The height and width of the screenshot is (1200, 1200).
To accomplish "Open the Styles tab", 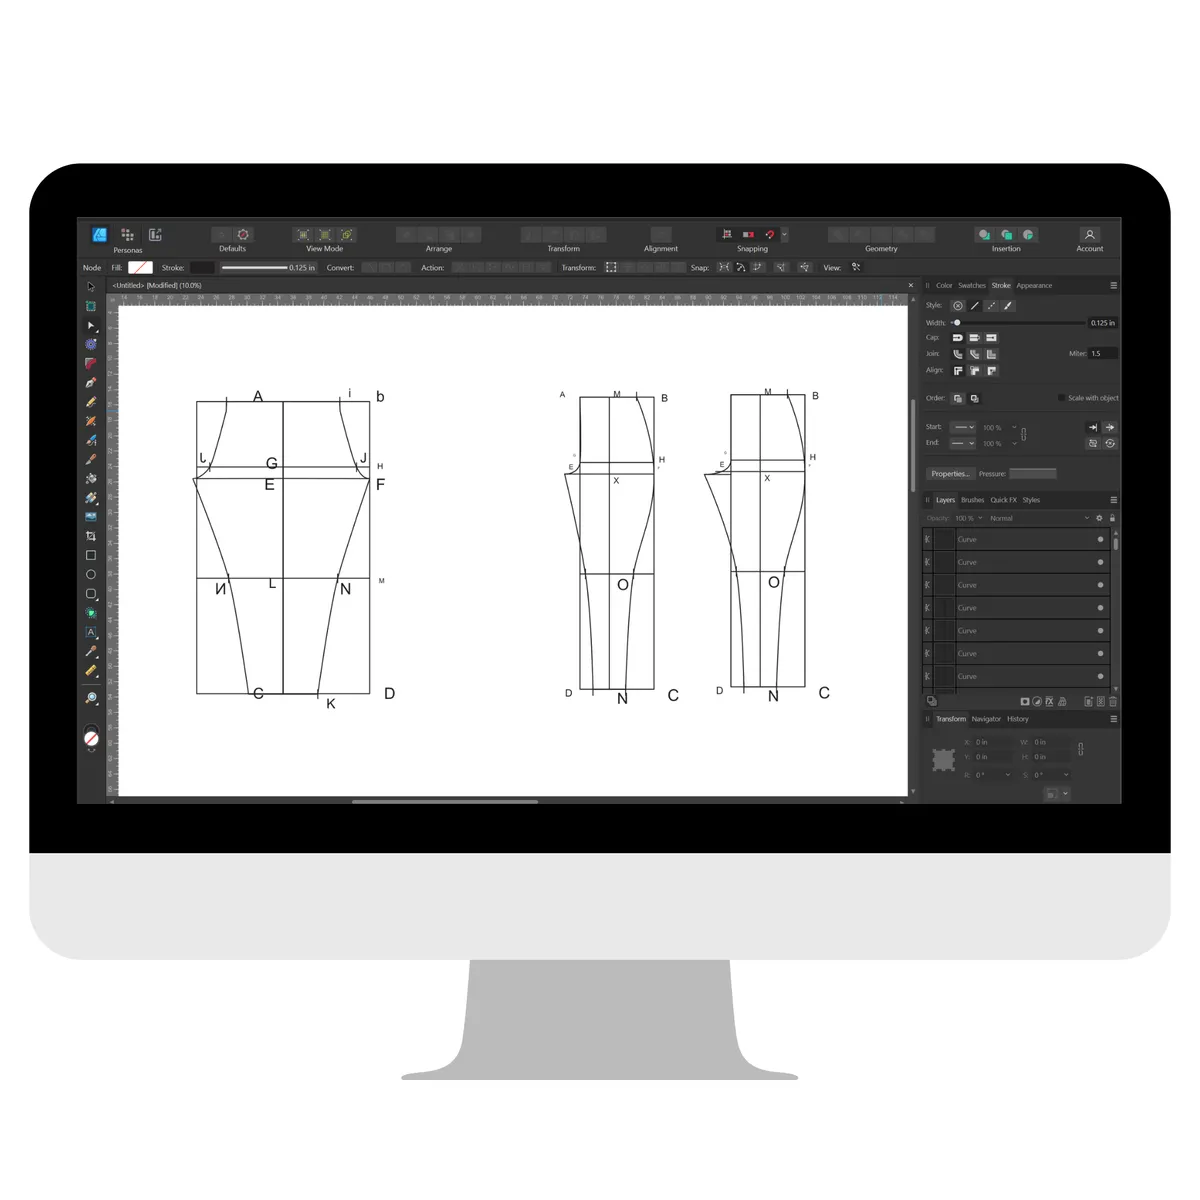I will tap(1031, 500).
